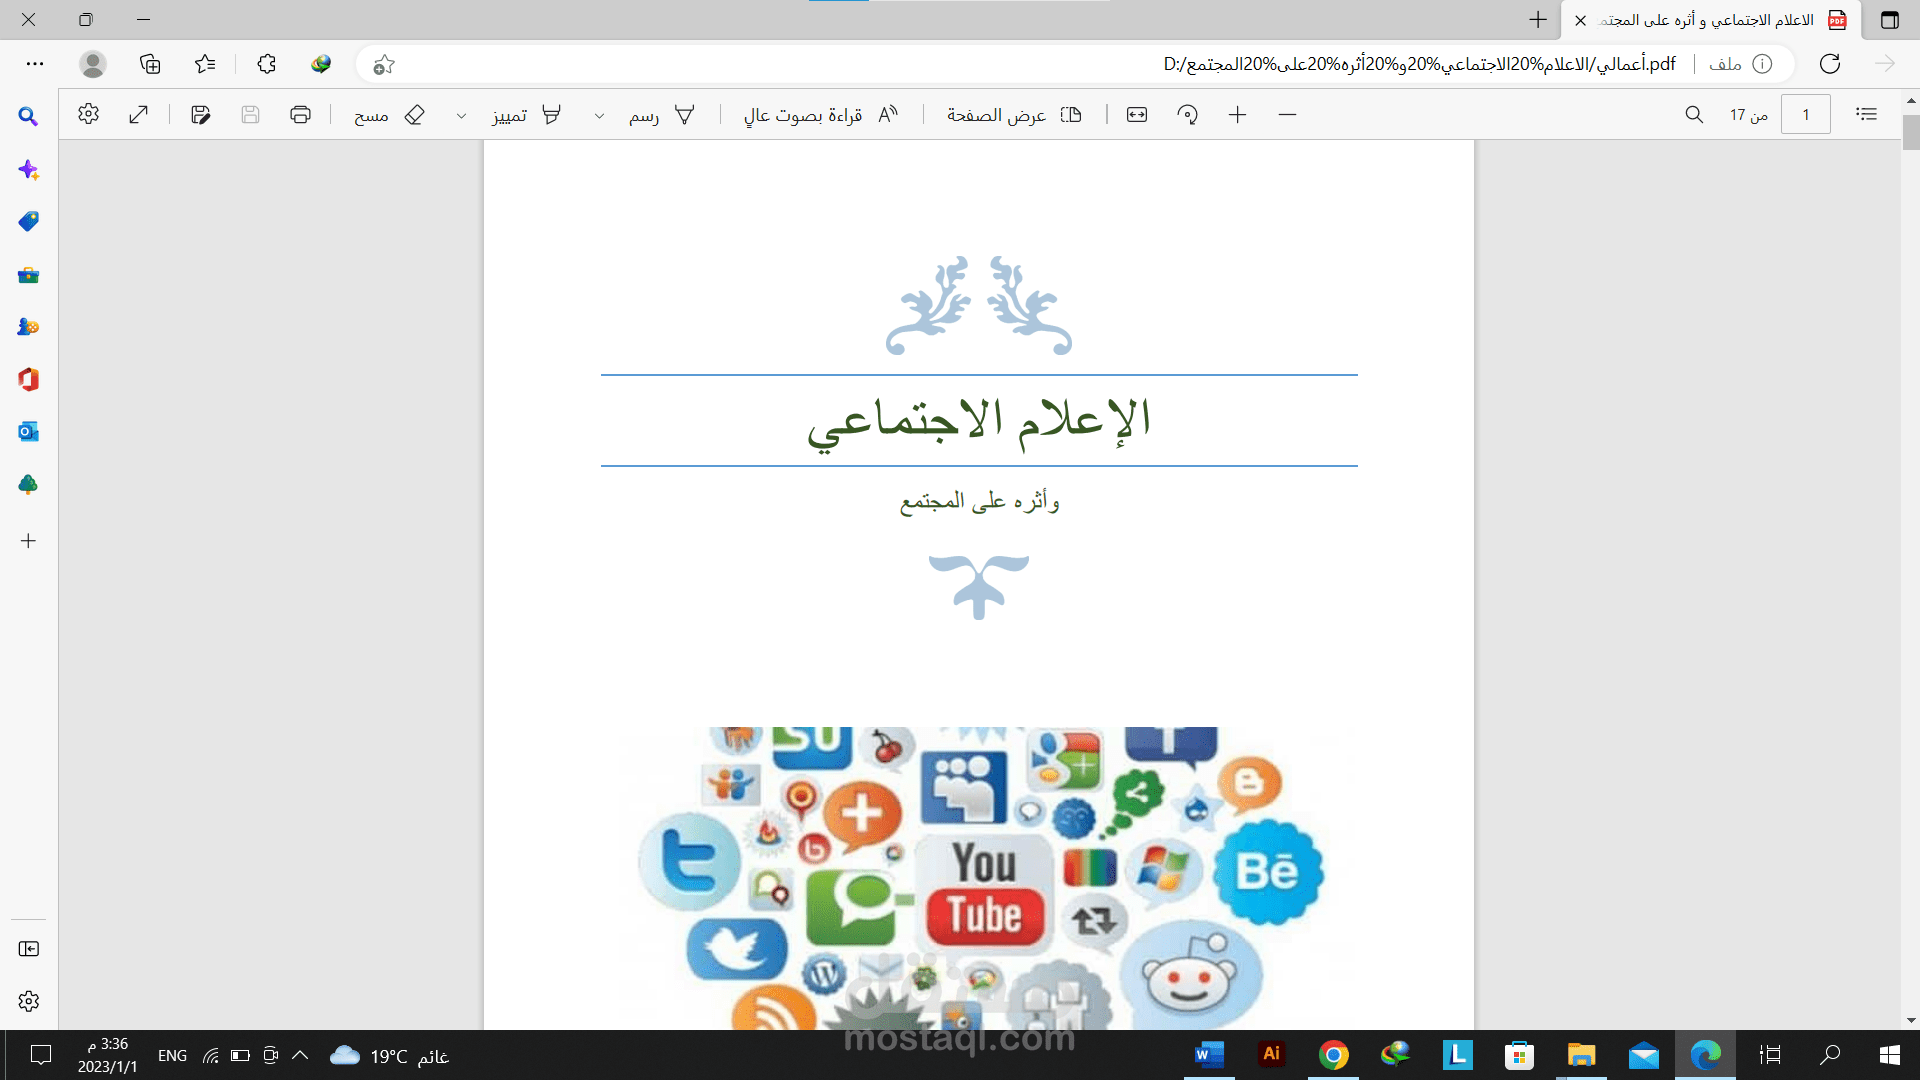Rotate the PDF page
The image size is (1920, 1080).
(x=1187, y=114)
